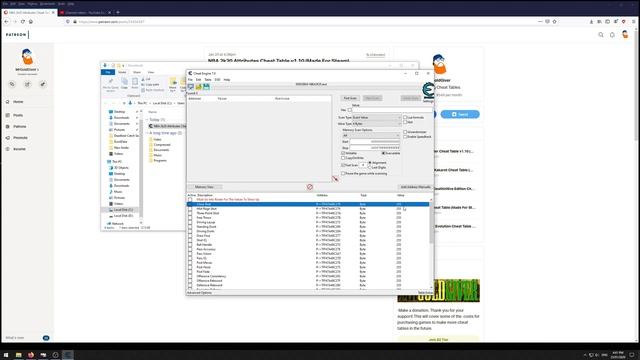Open File Explorer from the taskbar
The width and height of the screenshot is (640, 360).
tap(18, 355)
